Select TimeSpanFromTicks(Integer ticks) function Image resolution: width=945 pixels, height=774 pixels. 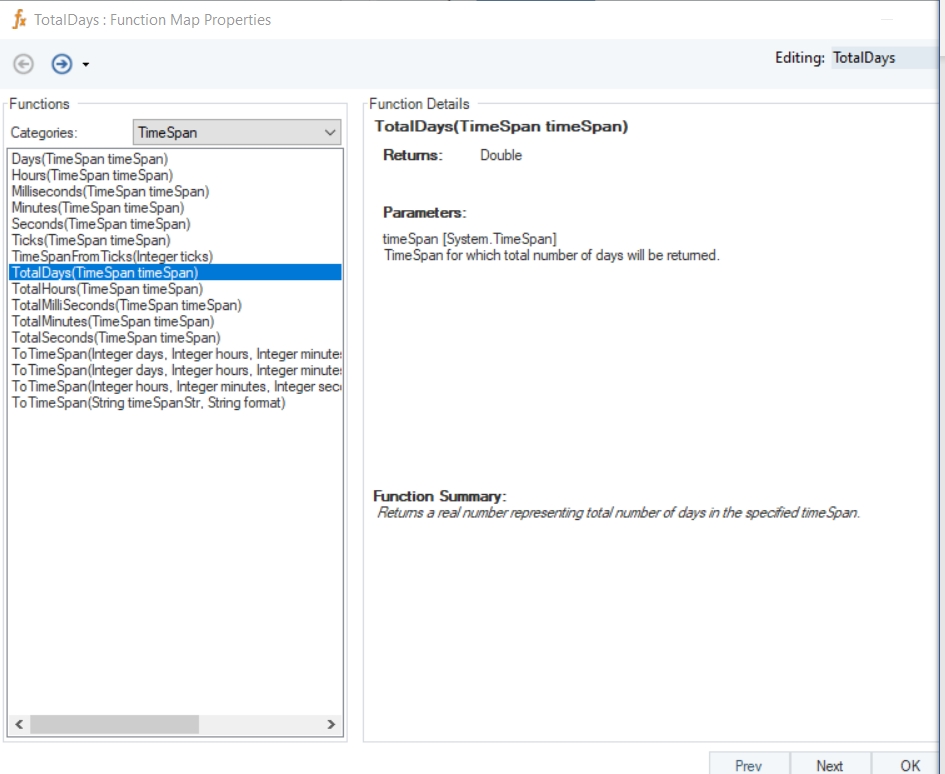[x=112, y=256]
